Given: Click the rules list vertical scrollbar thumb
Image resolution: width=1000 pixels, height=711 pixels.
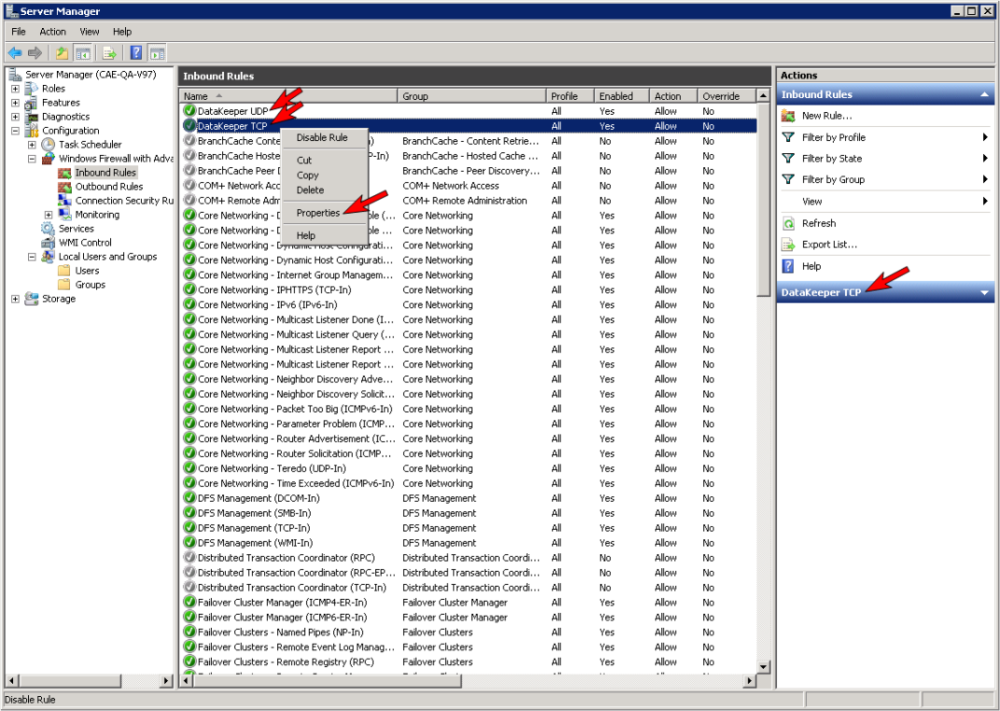Looking at the screenshot, I should 763,200.
